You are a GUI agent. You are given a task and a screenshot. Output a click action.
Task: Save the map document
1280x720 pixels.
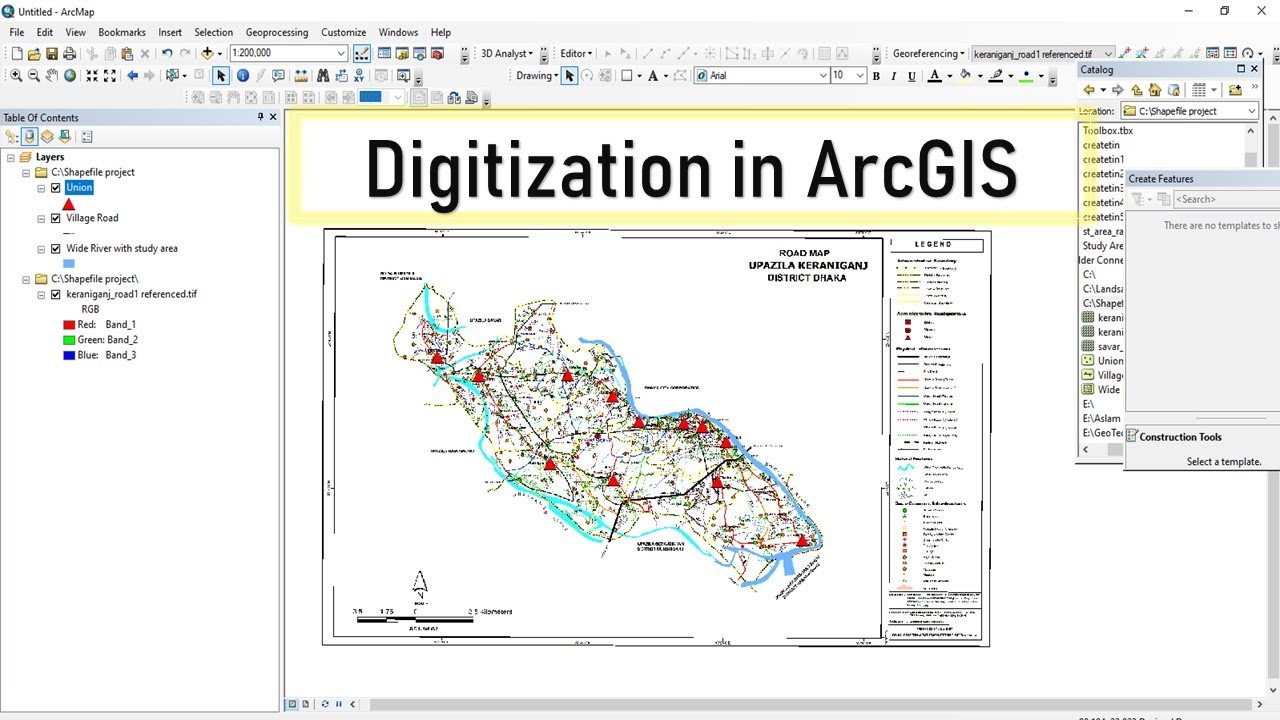point(52,54)
